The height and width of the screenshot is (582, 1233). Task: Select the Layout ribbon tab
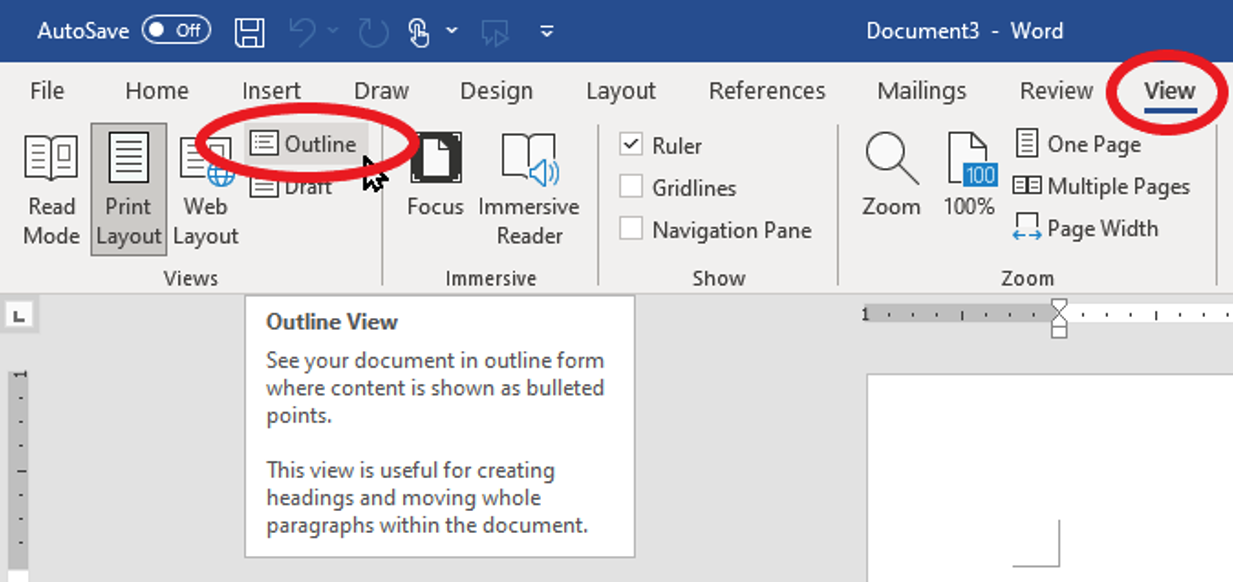[621, 91]
